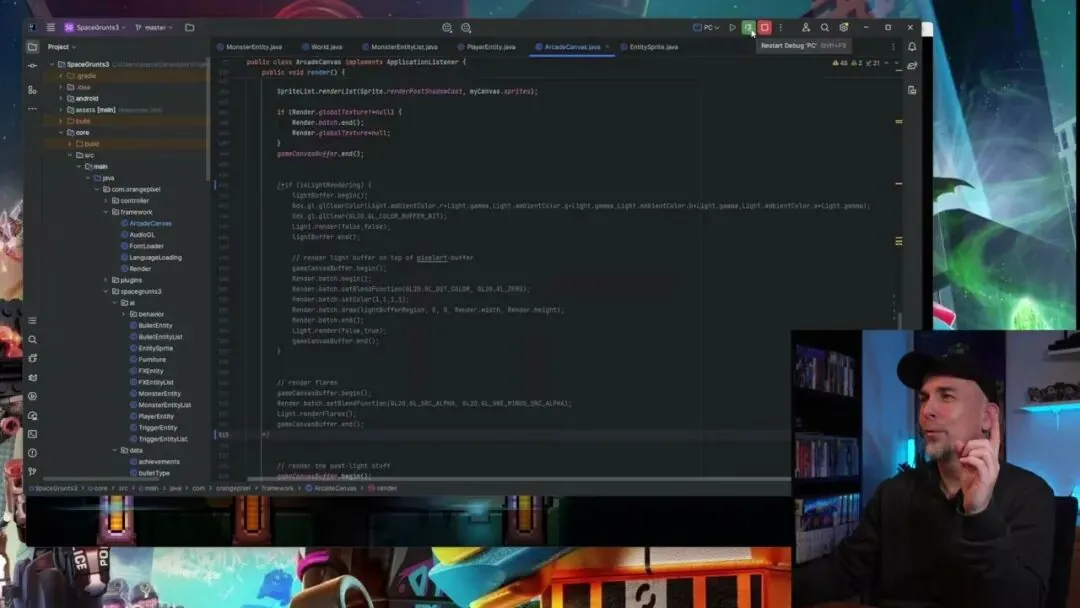Open the Commit tool window
This screenshot has height=608, width=1080.
tap(32, 66)
